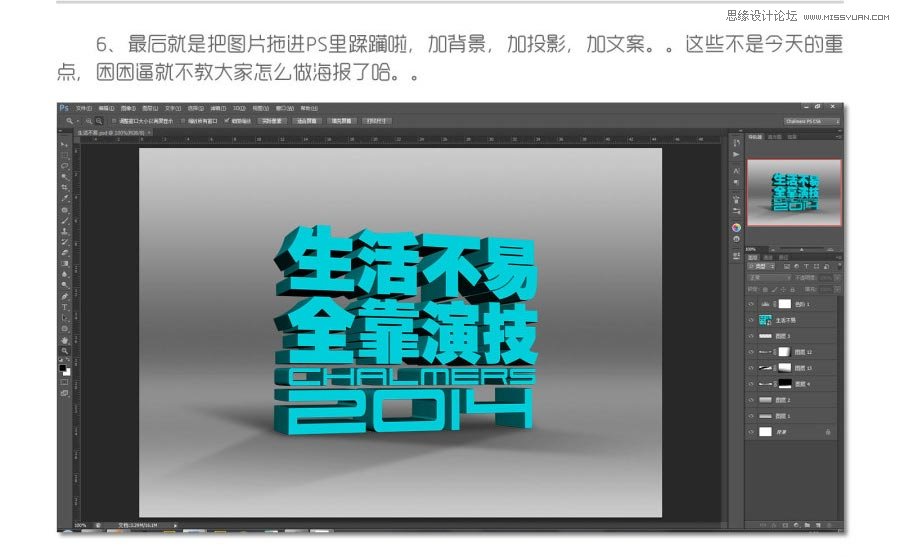The height and width of the screenshot is (558, 900).
Task: Select the Zoom tool in toolbox
Action: coord(65,352)
